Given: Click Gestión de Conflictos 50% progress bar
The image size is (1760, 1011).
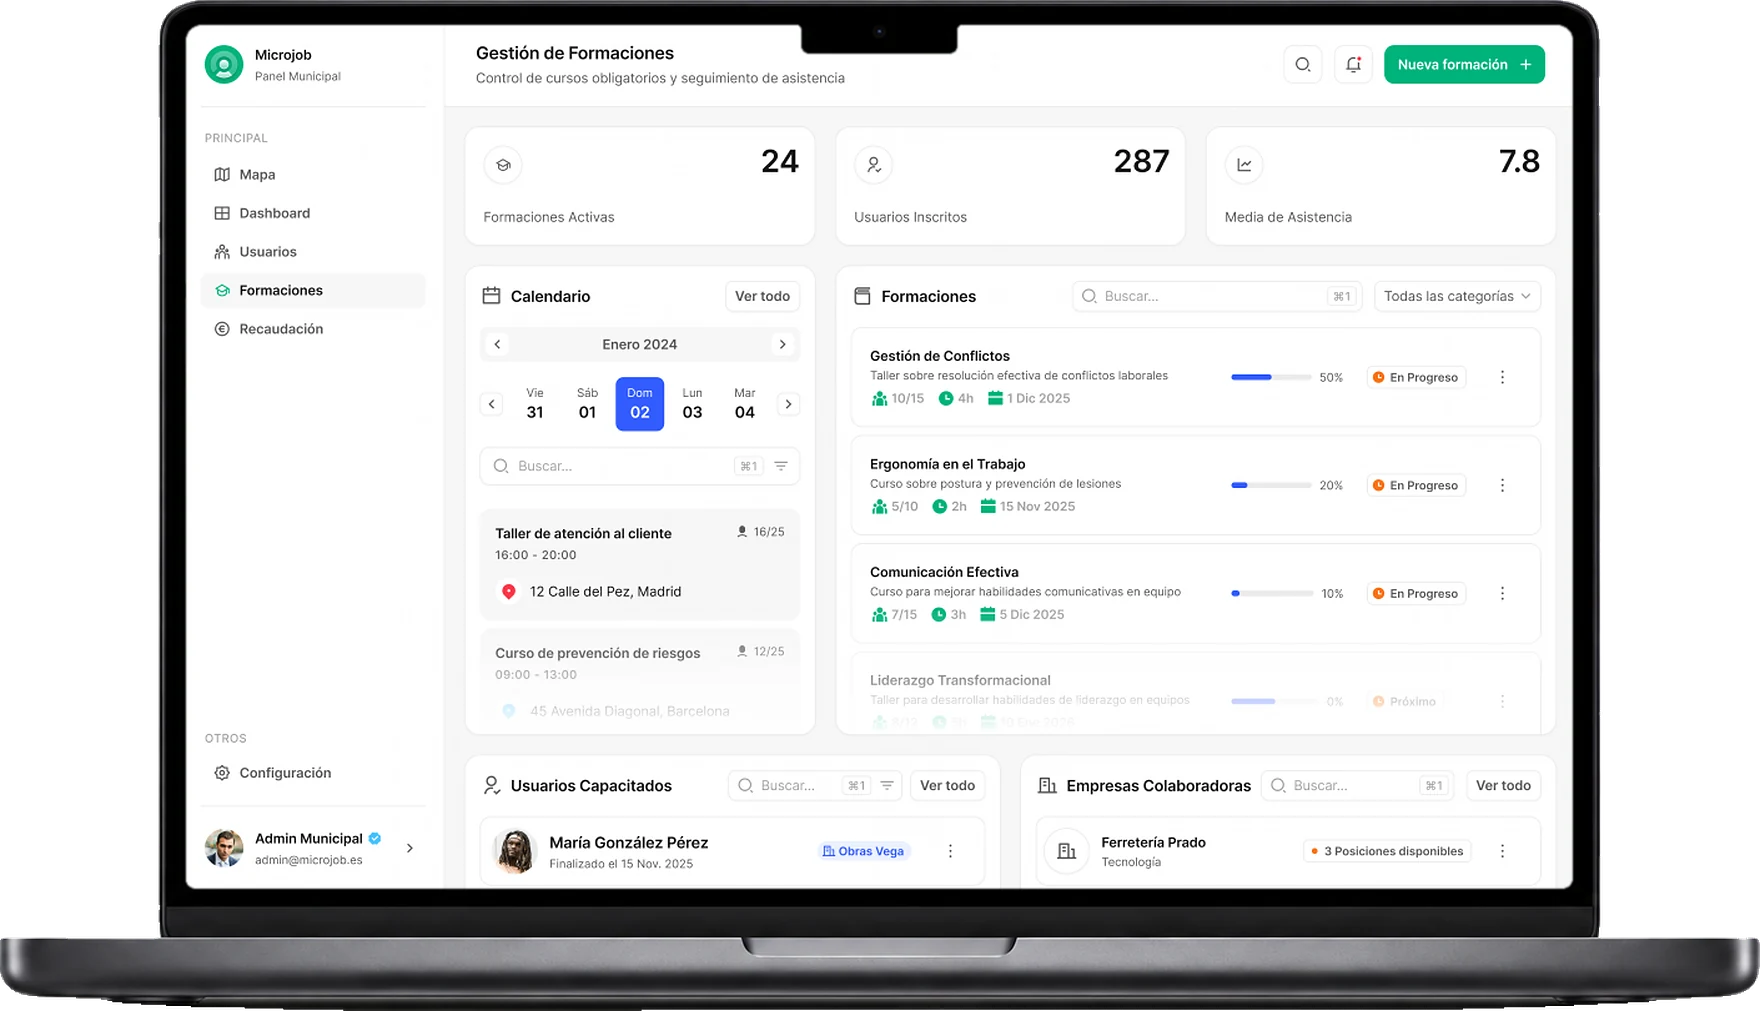Looking at the screenshot, I should 1271,377.
